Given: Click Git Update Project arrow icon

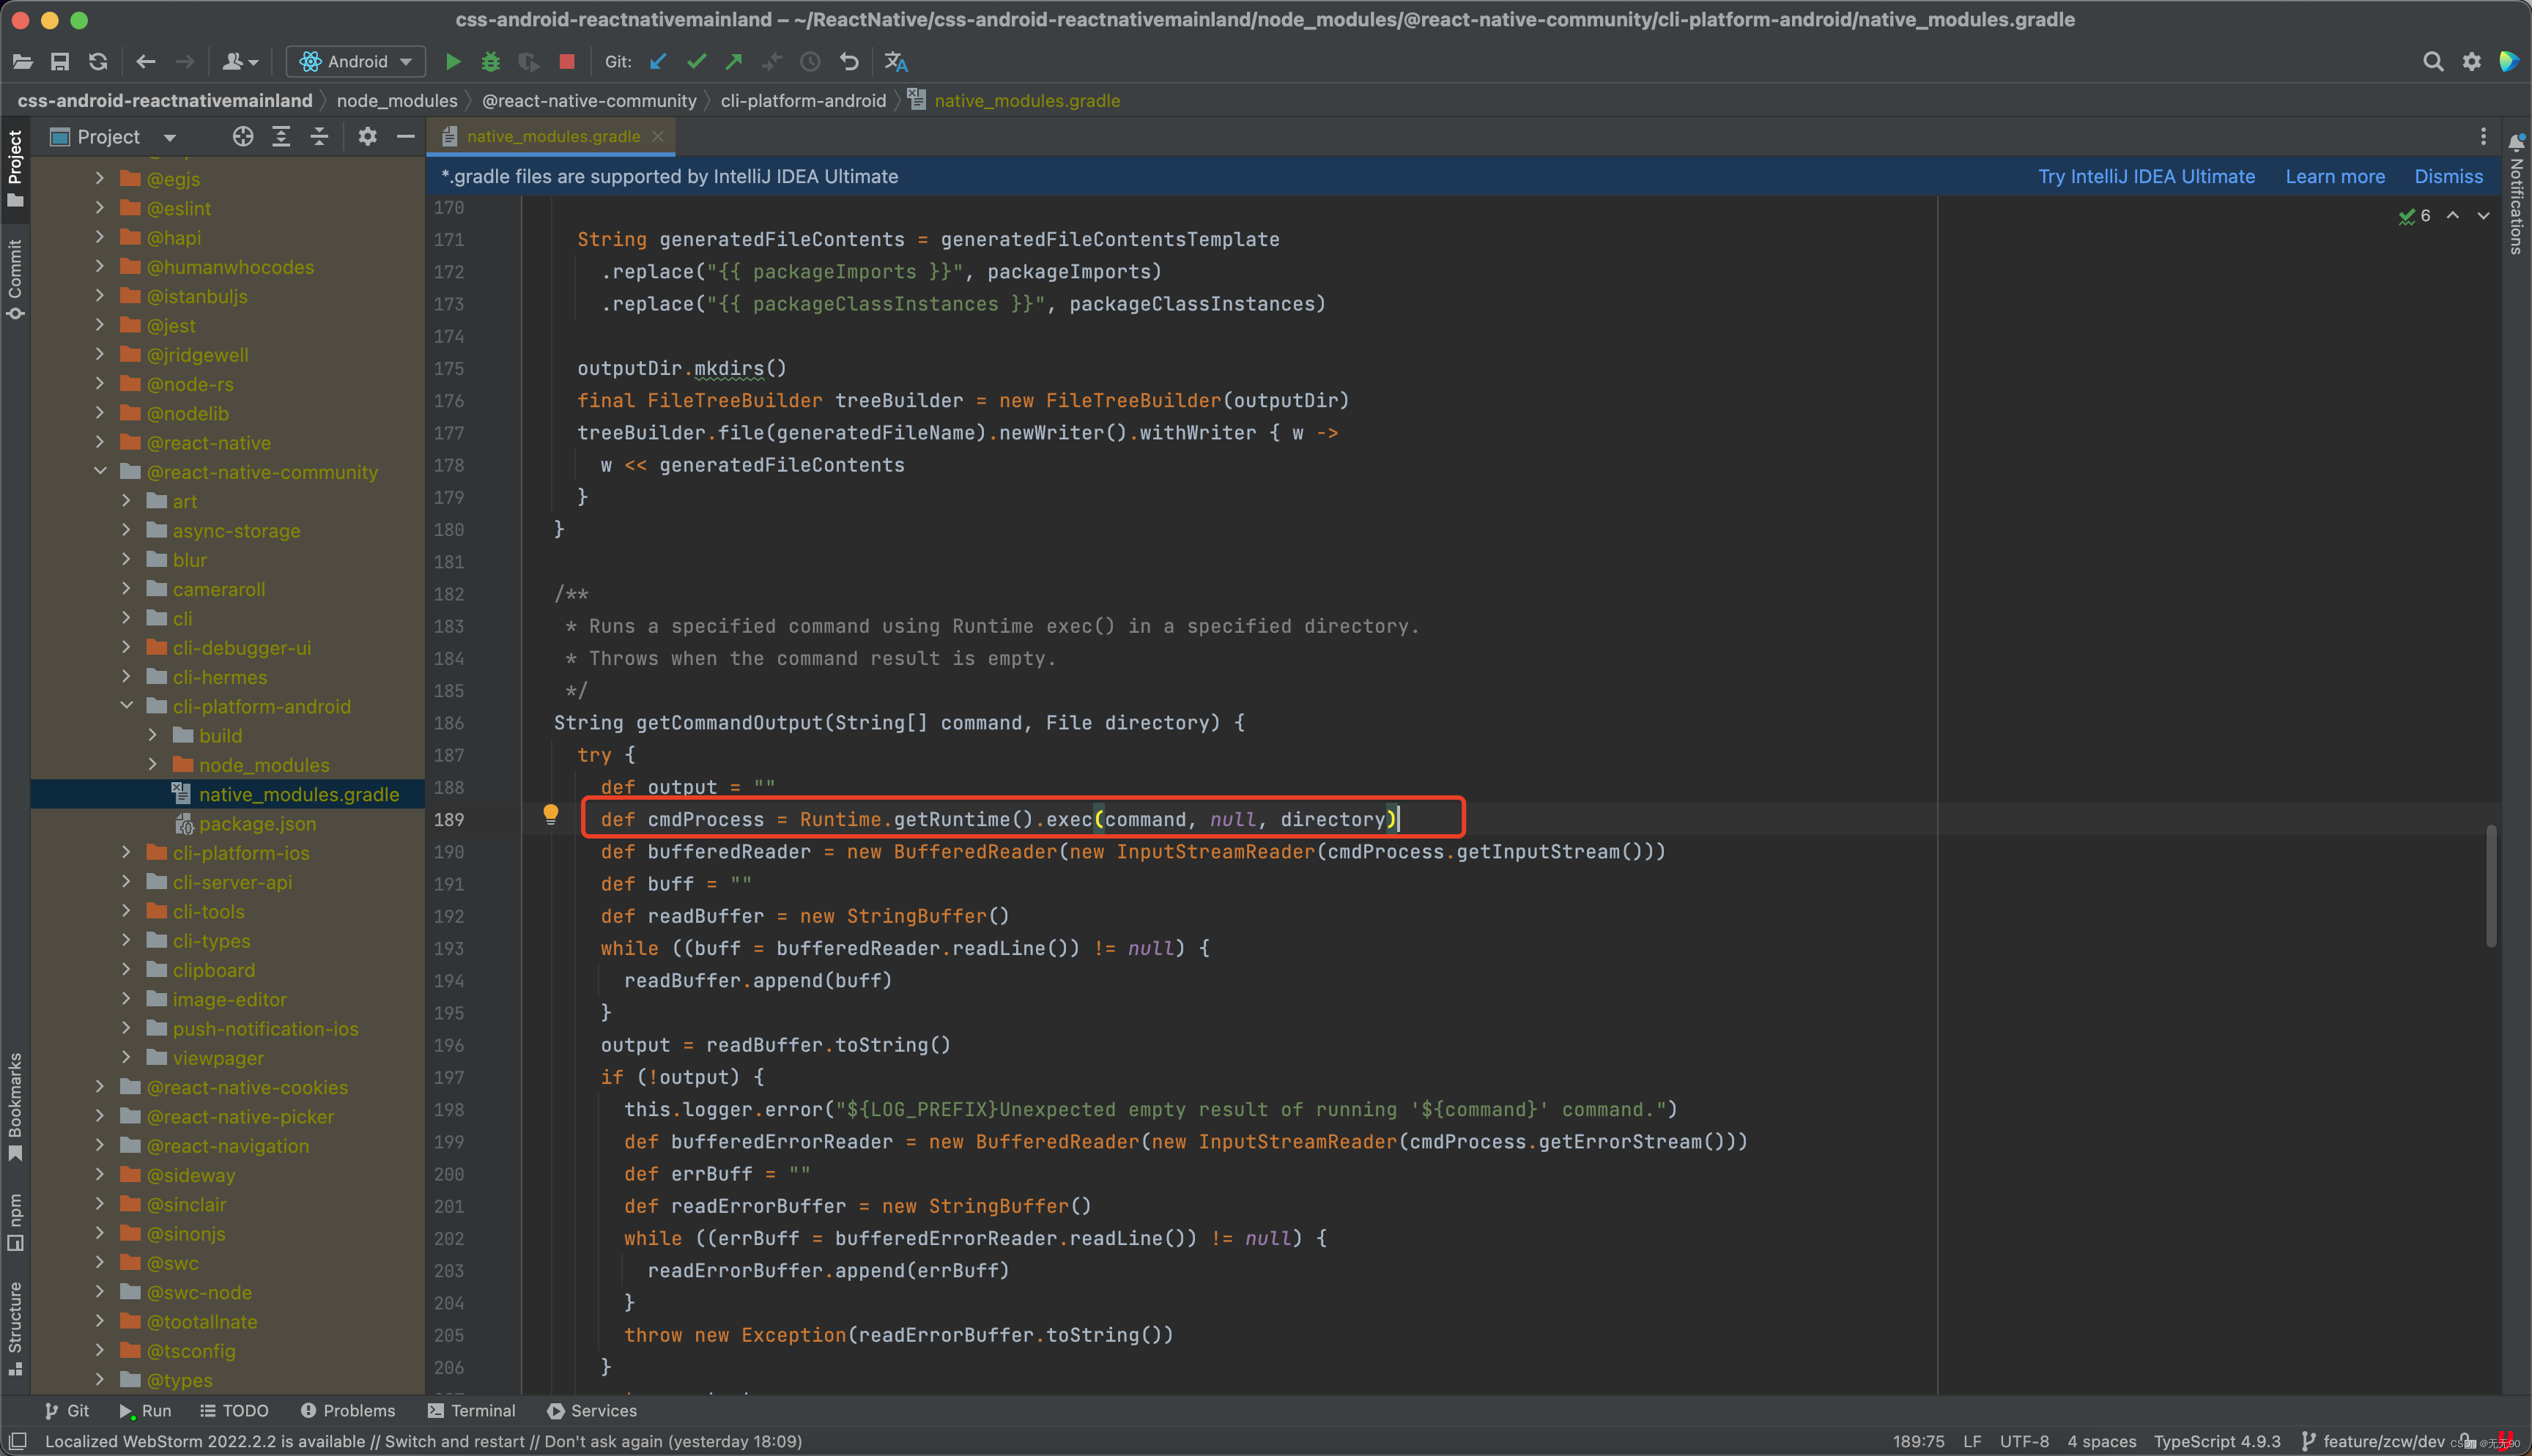Looking at the screenshot, I should click(658, 62).
